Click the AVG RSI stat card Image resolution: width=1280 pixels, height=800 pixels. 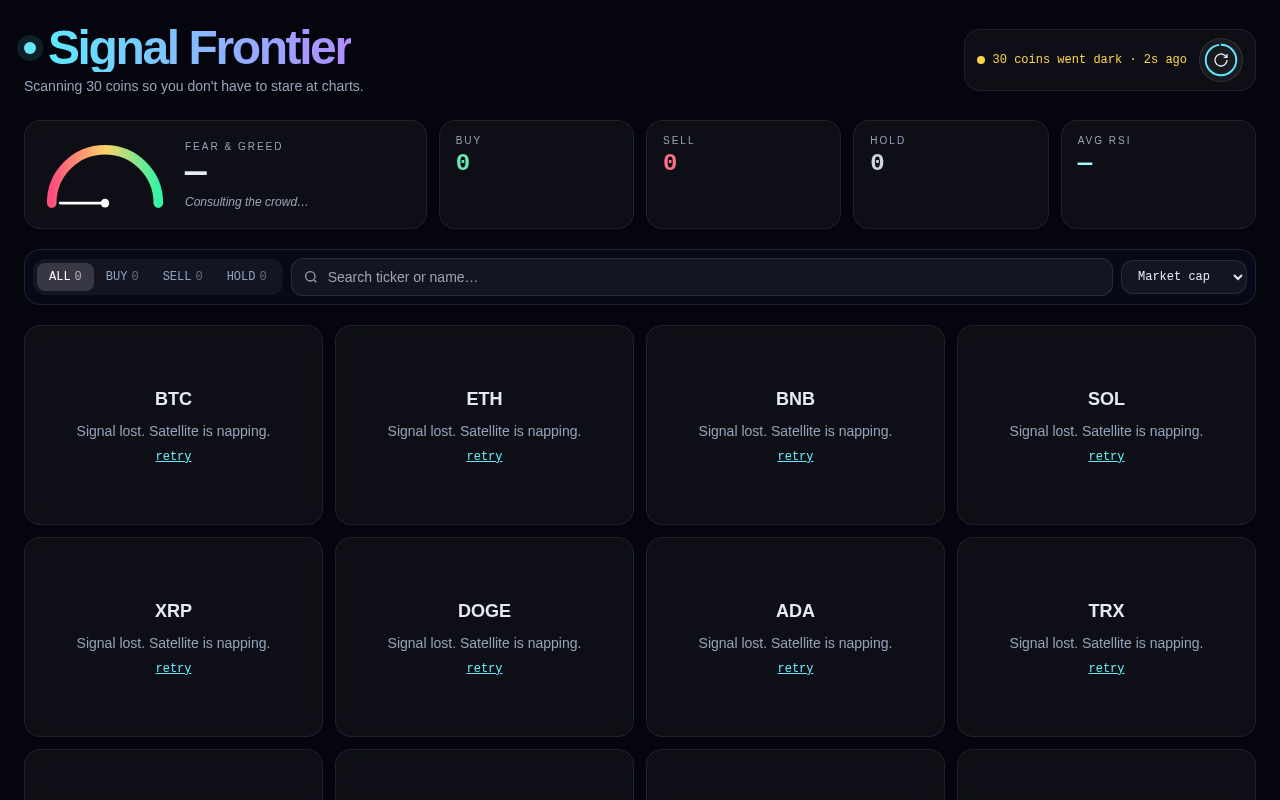coord(1158,175)
